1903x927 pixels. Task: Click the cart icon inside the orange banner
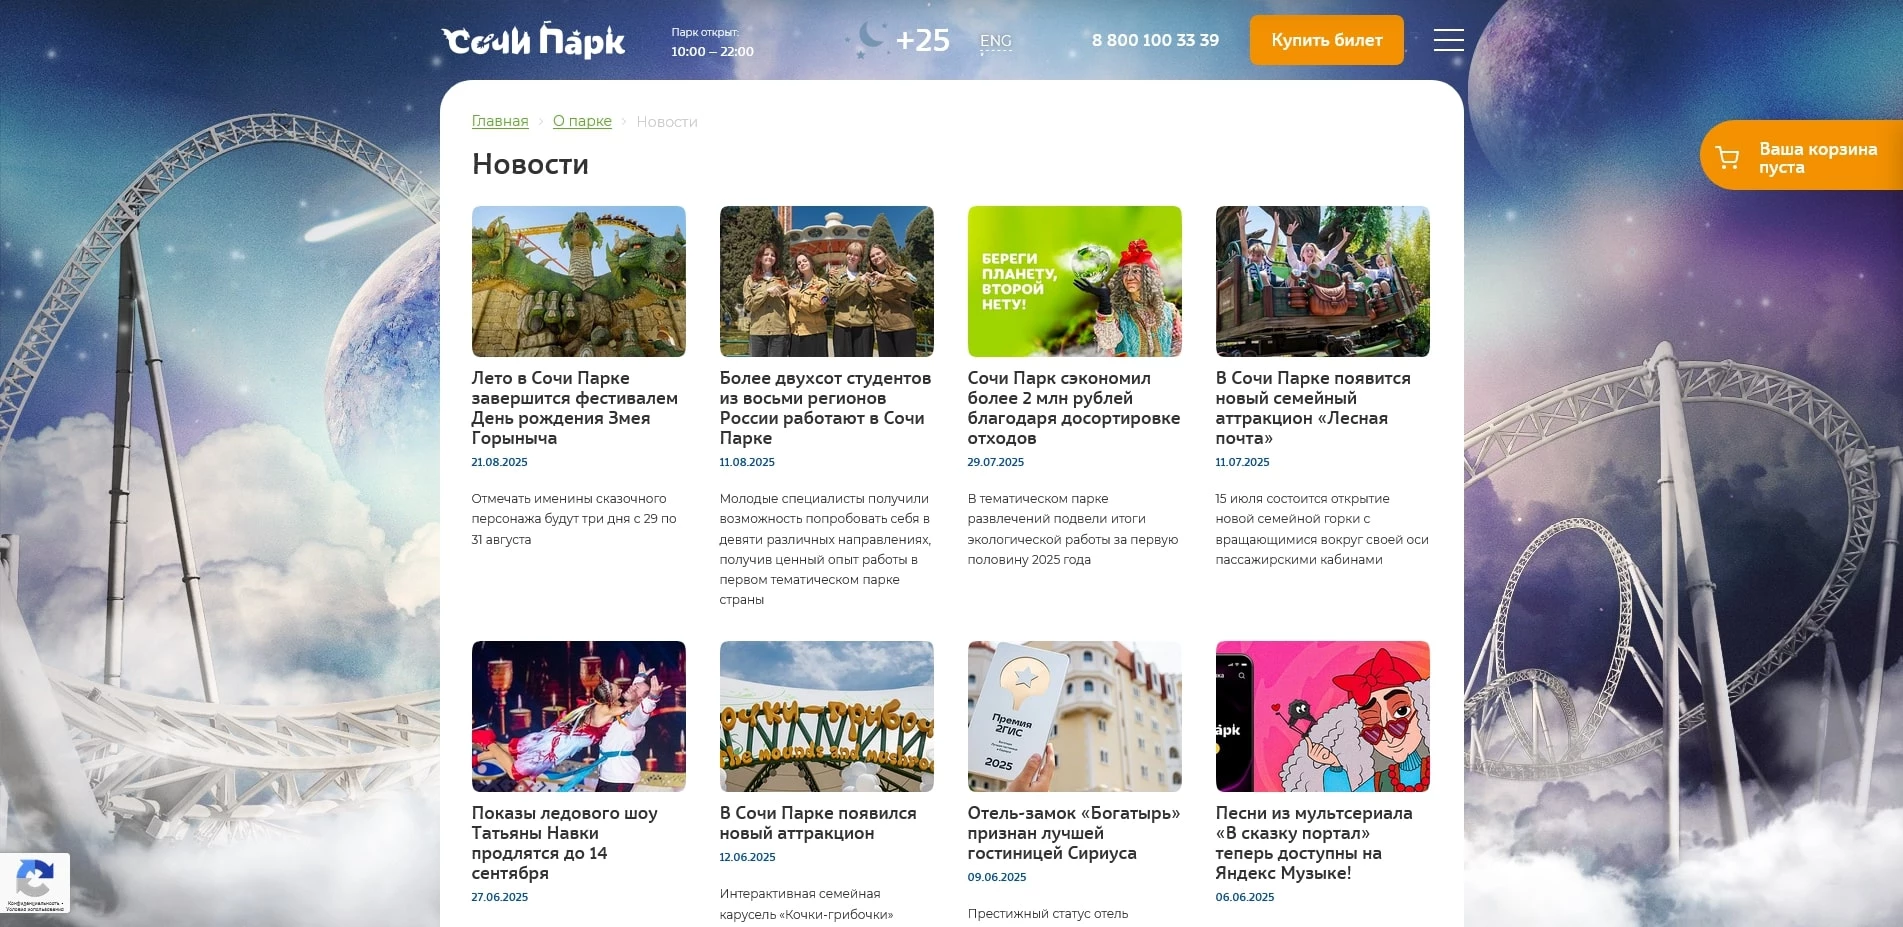coord(1727,155)
